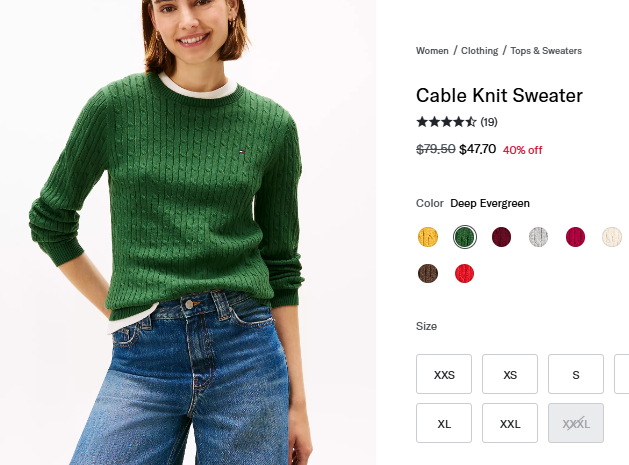Choose the Deep Evergreen green swatch
Screen dimensions: 629x465
pos(464,237)
